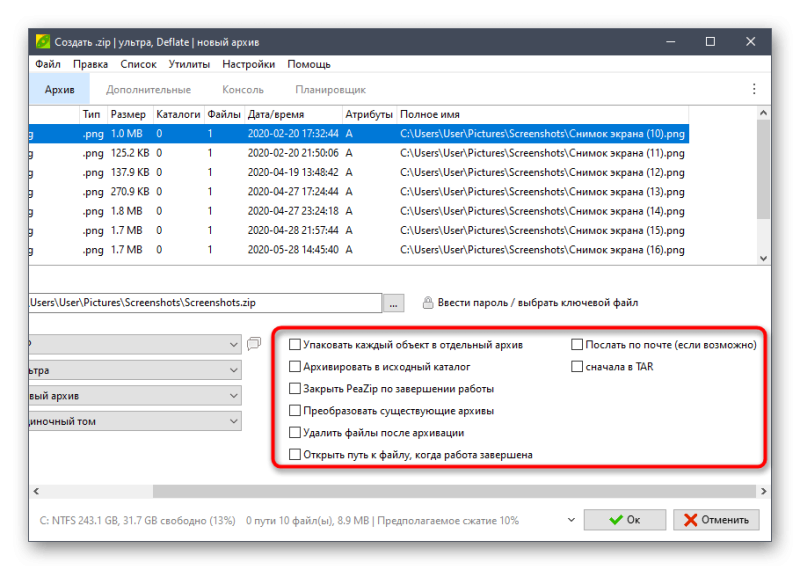Click the horizontal scrollbar thumb
The image size is (800, 570).
(x=454, y=491)
